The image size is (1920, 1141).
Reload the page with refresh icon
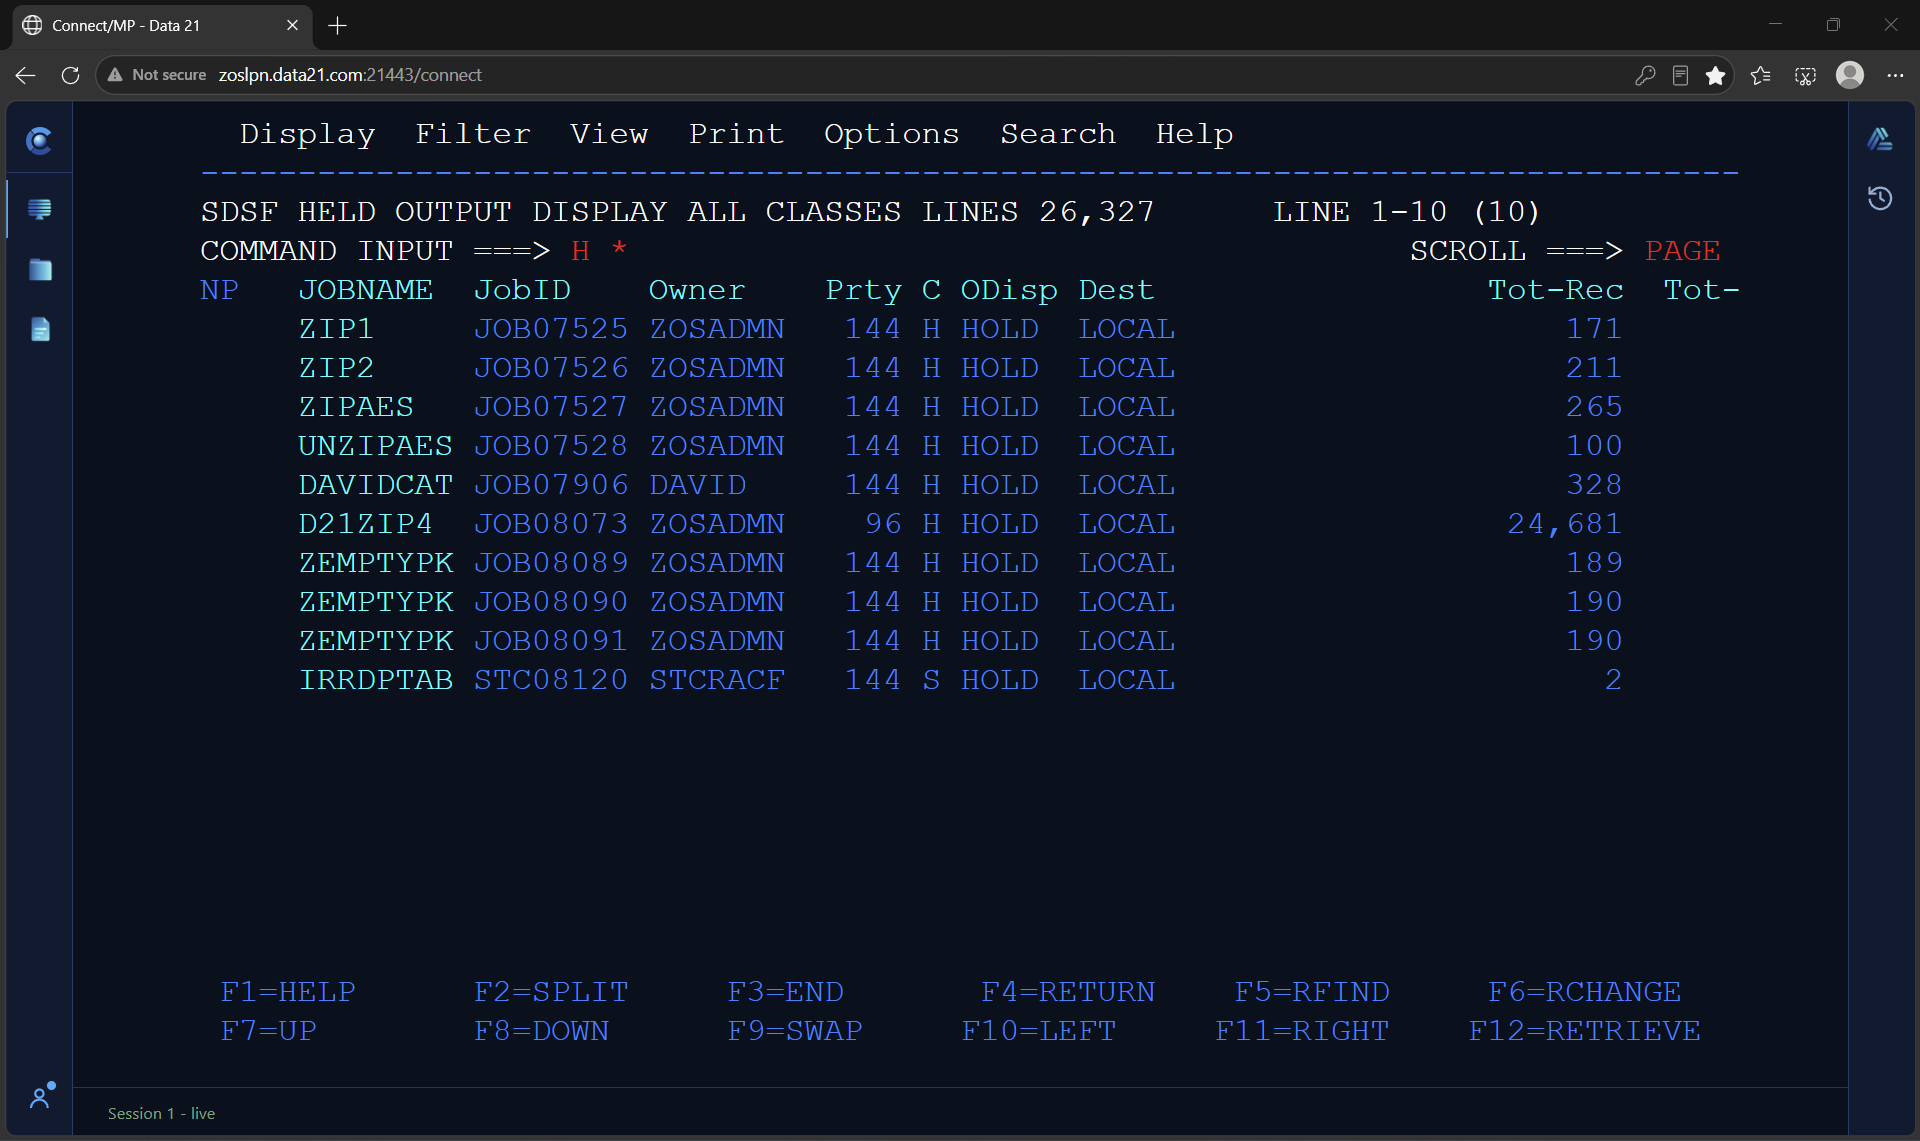[x=70, y=75]
